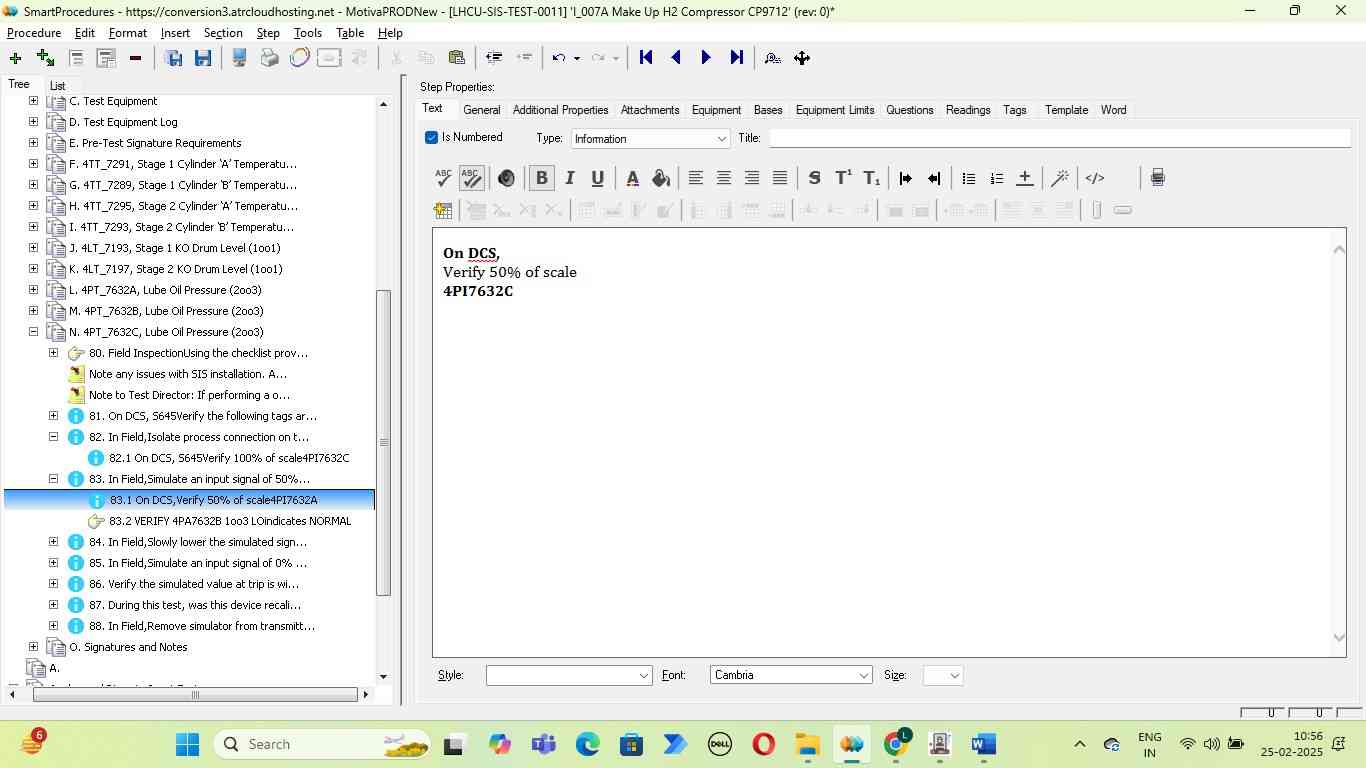This screenshot has height=768, width=1366.
Task: Click the center align icon
Action: point(723,178)
